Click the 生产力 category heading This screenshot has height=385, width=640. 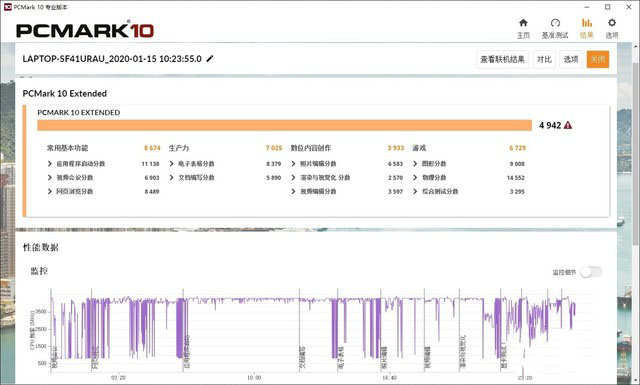tap(179, 148)
